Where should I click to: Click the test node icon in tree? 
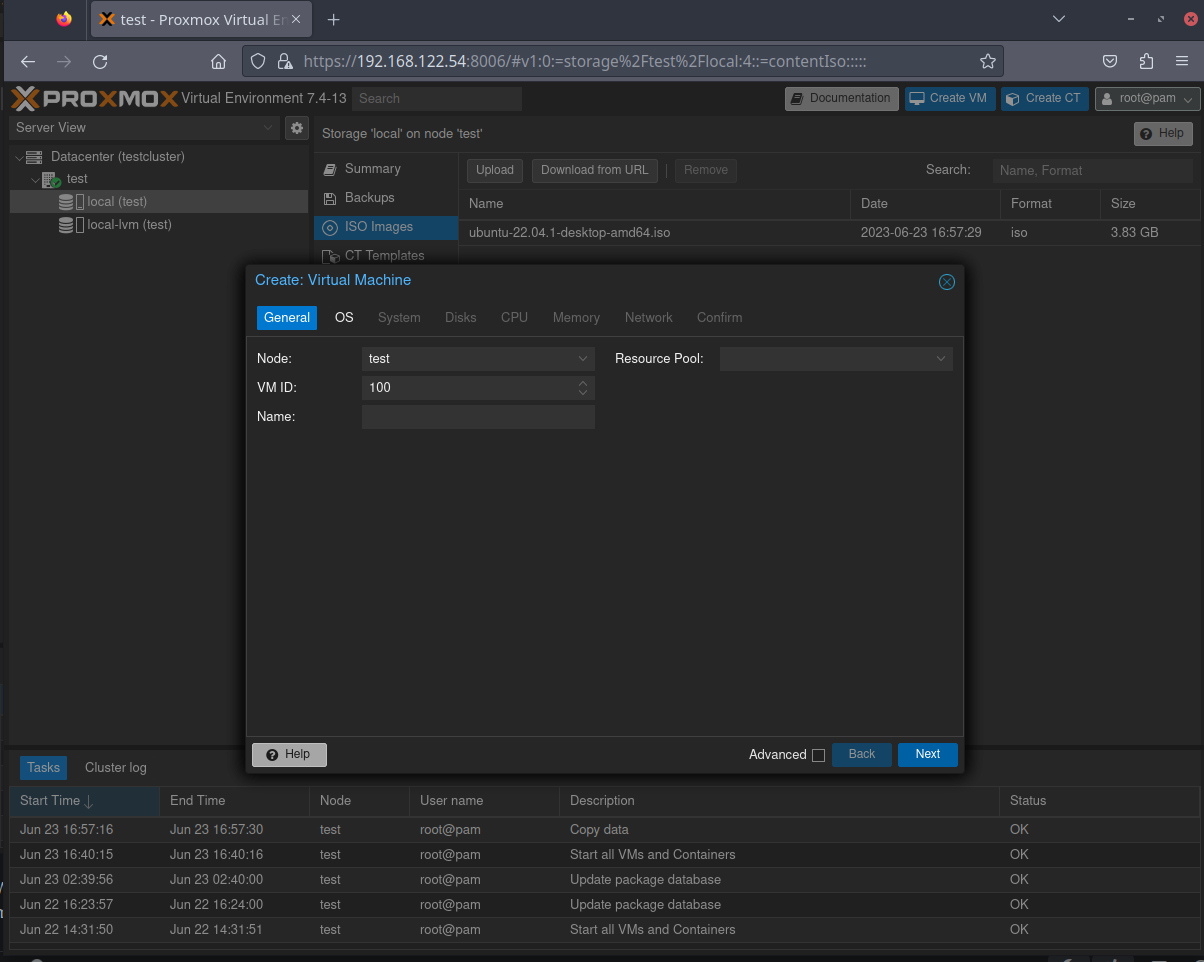pos(51,179)
